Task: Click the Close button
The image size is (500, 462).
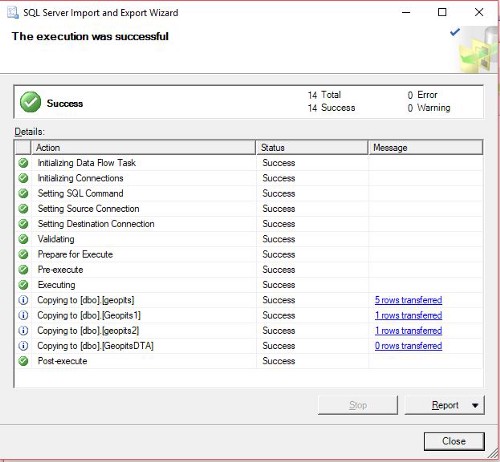Action: coord(454,441)
